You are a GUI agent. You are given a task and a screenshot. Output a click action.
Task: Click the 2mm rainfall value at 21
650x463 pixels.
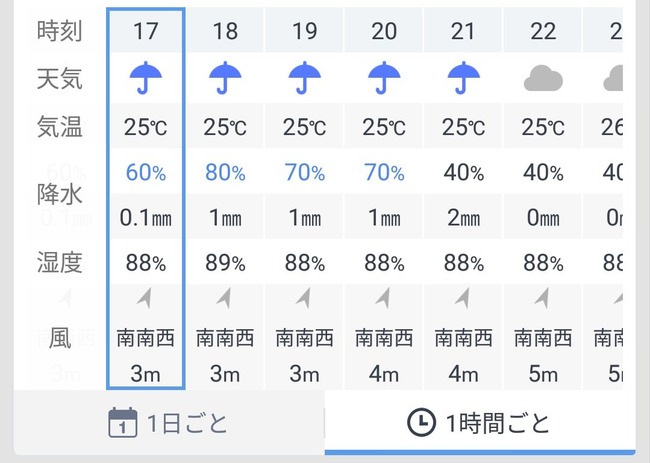click(463, 218)
